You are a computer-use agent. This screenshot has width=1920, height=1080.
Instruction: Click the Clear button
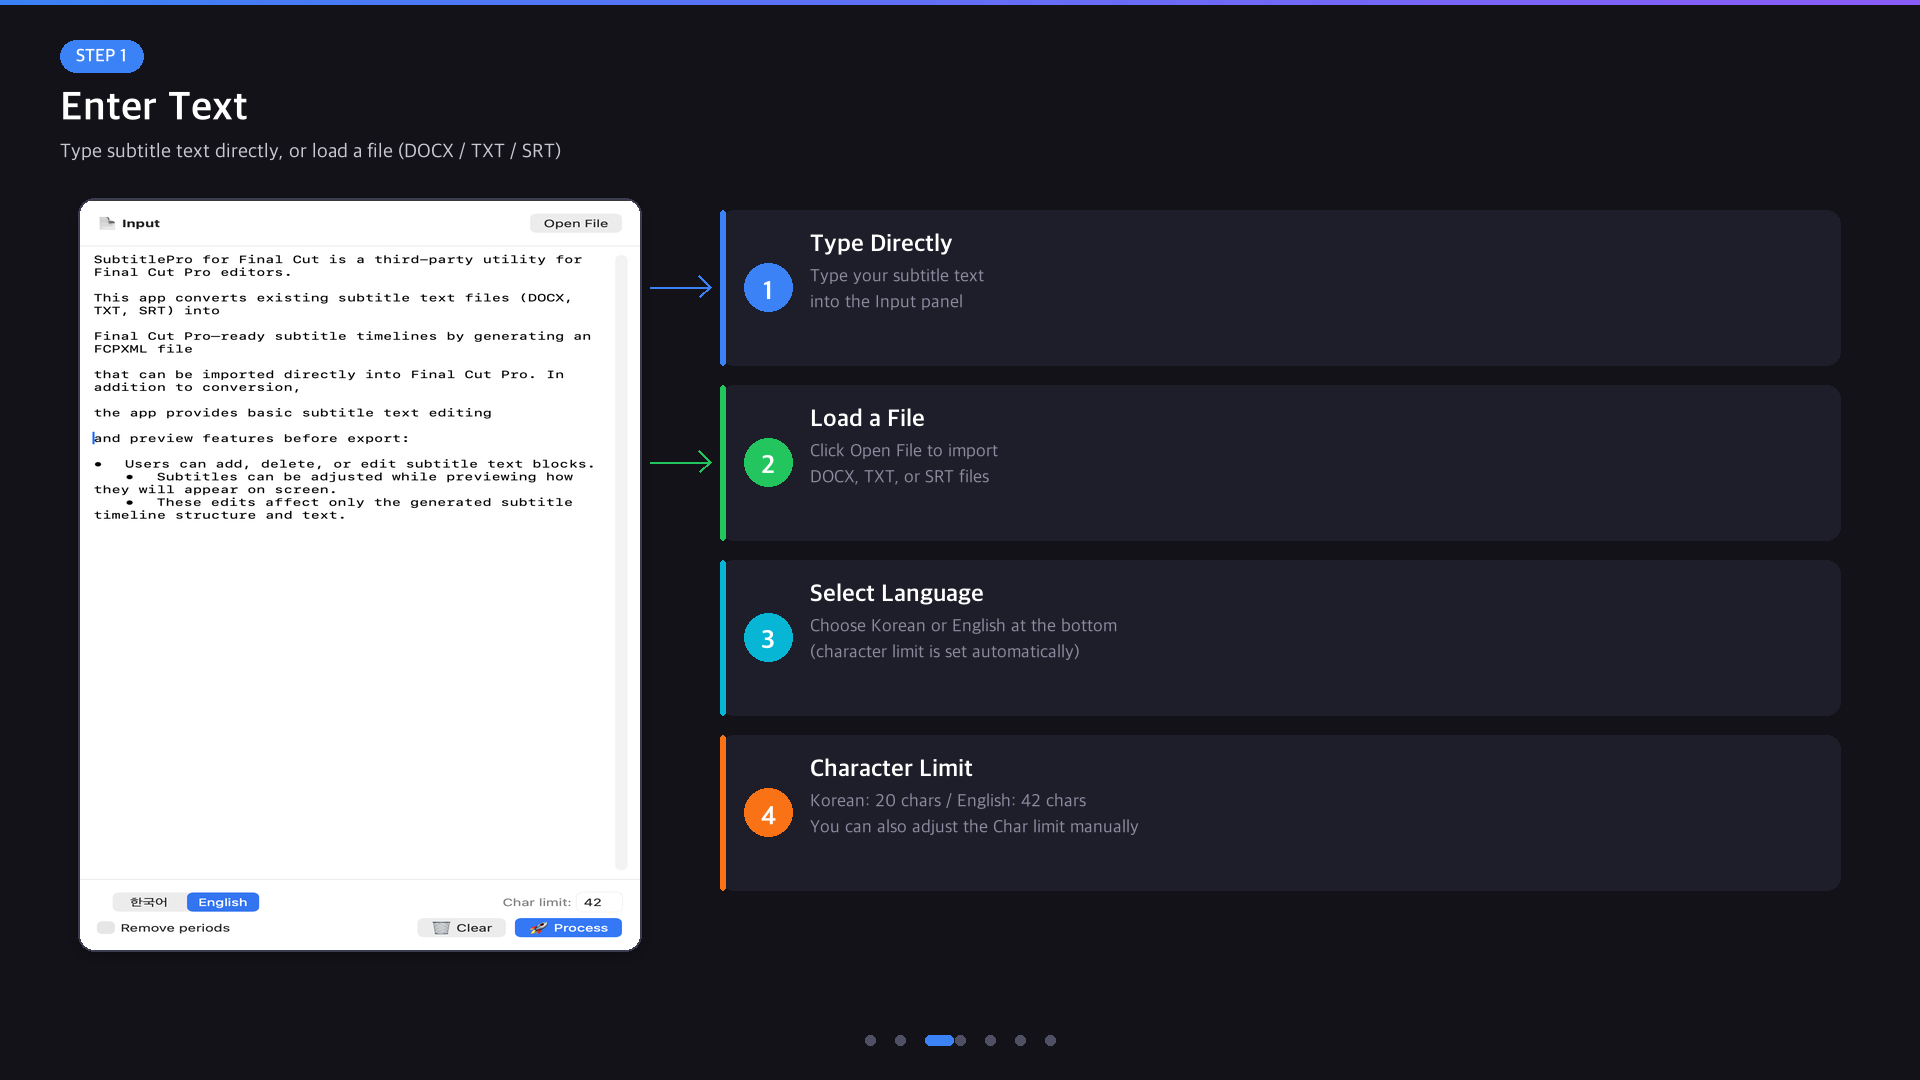click(x=461, y=927)
